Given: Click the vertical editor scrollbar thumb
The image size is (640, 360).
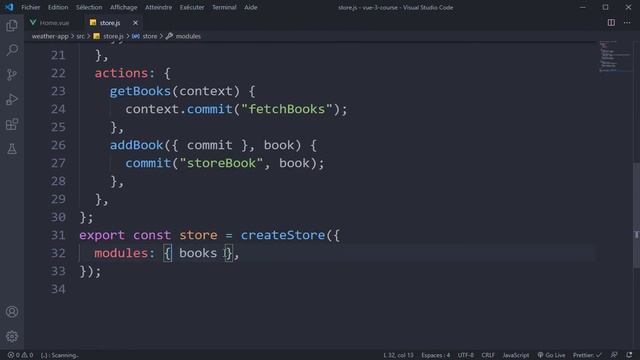Looking at the screenshot, I should pos(636,215).
